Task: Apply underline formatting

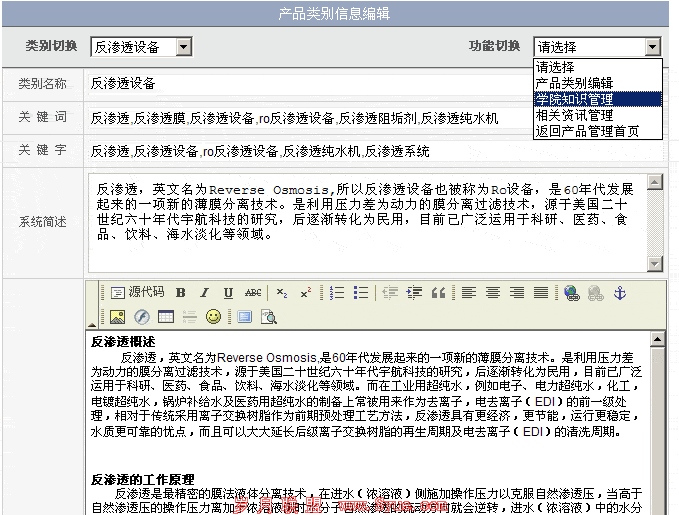Action: coord(228,293)
